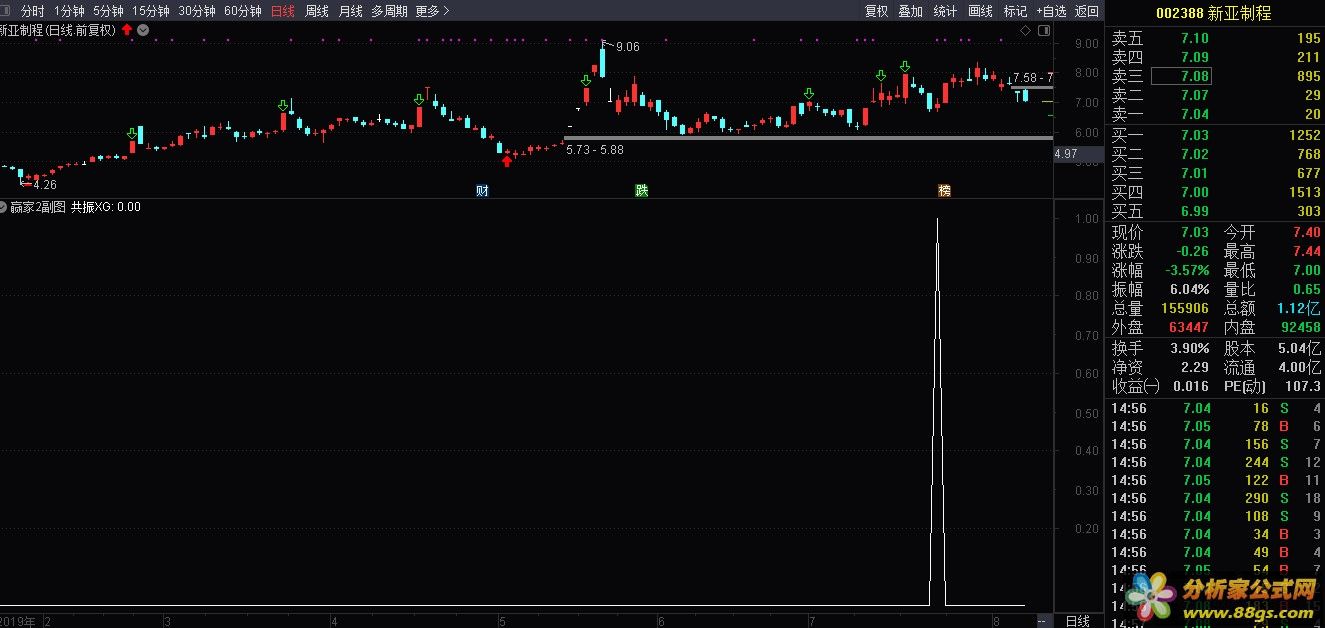Select the 卖一 order row at 7.04
The width and height of the screenshot is (1325, 628).
(1215, 114)
